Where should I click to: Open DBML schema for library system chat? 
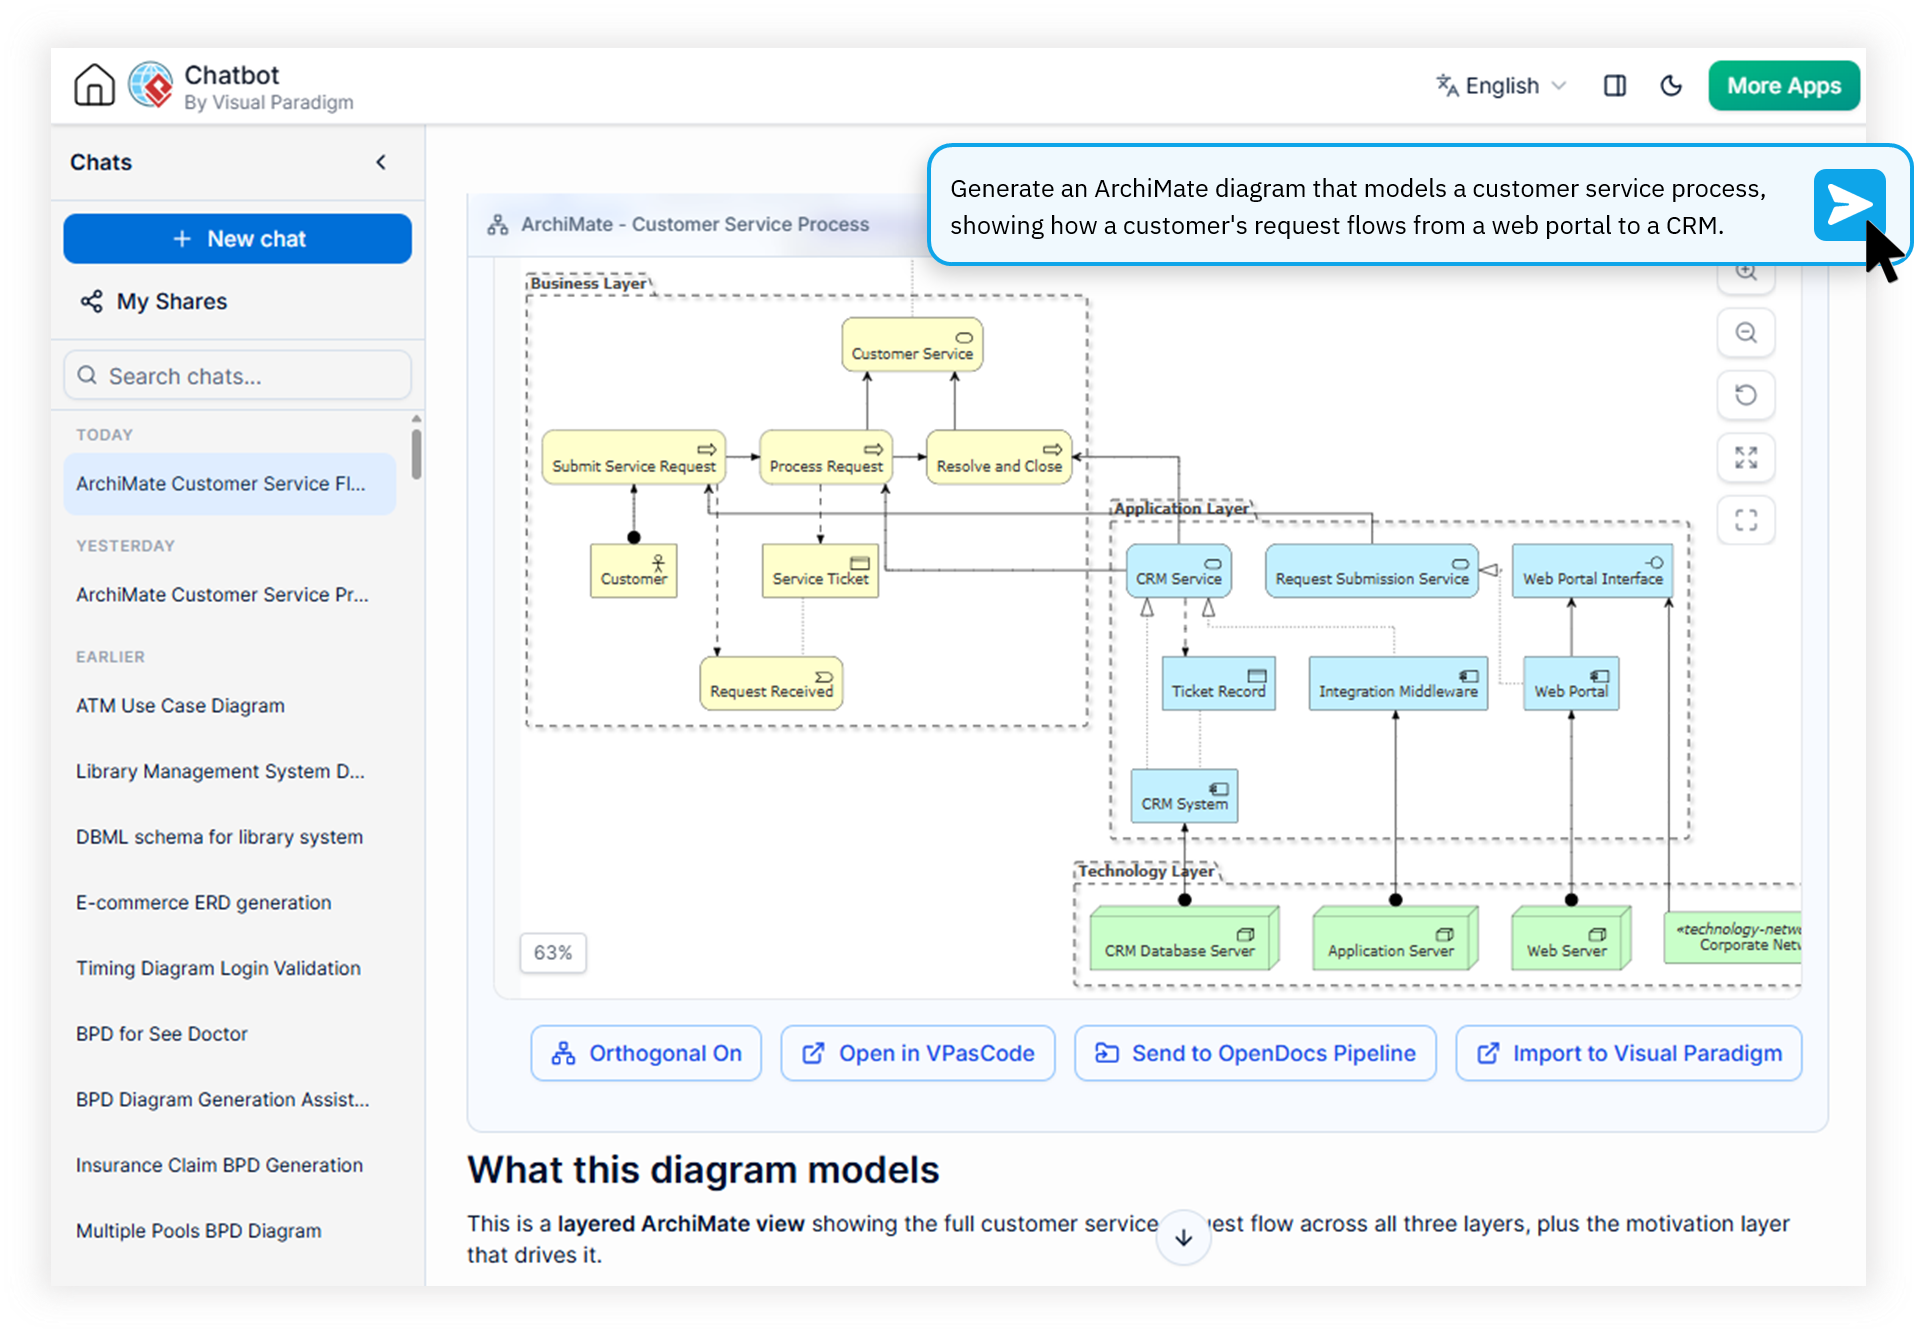tap(219, 837)
